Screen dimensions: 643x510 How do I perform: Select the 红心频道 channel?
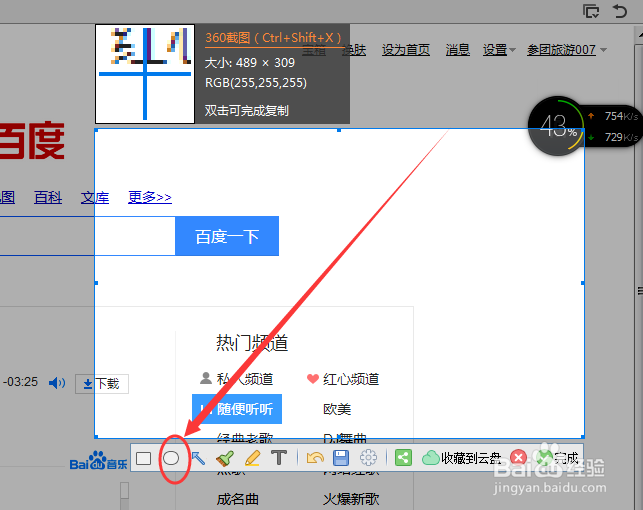point(343,379)
